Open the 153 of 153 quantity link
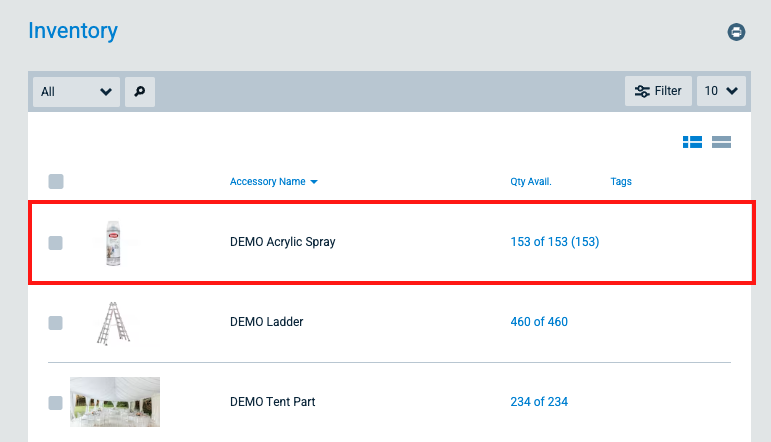This screenshot has height=442, width=771. 554,242
